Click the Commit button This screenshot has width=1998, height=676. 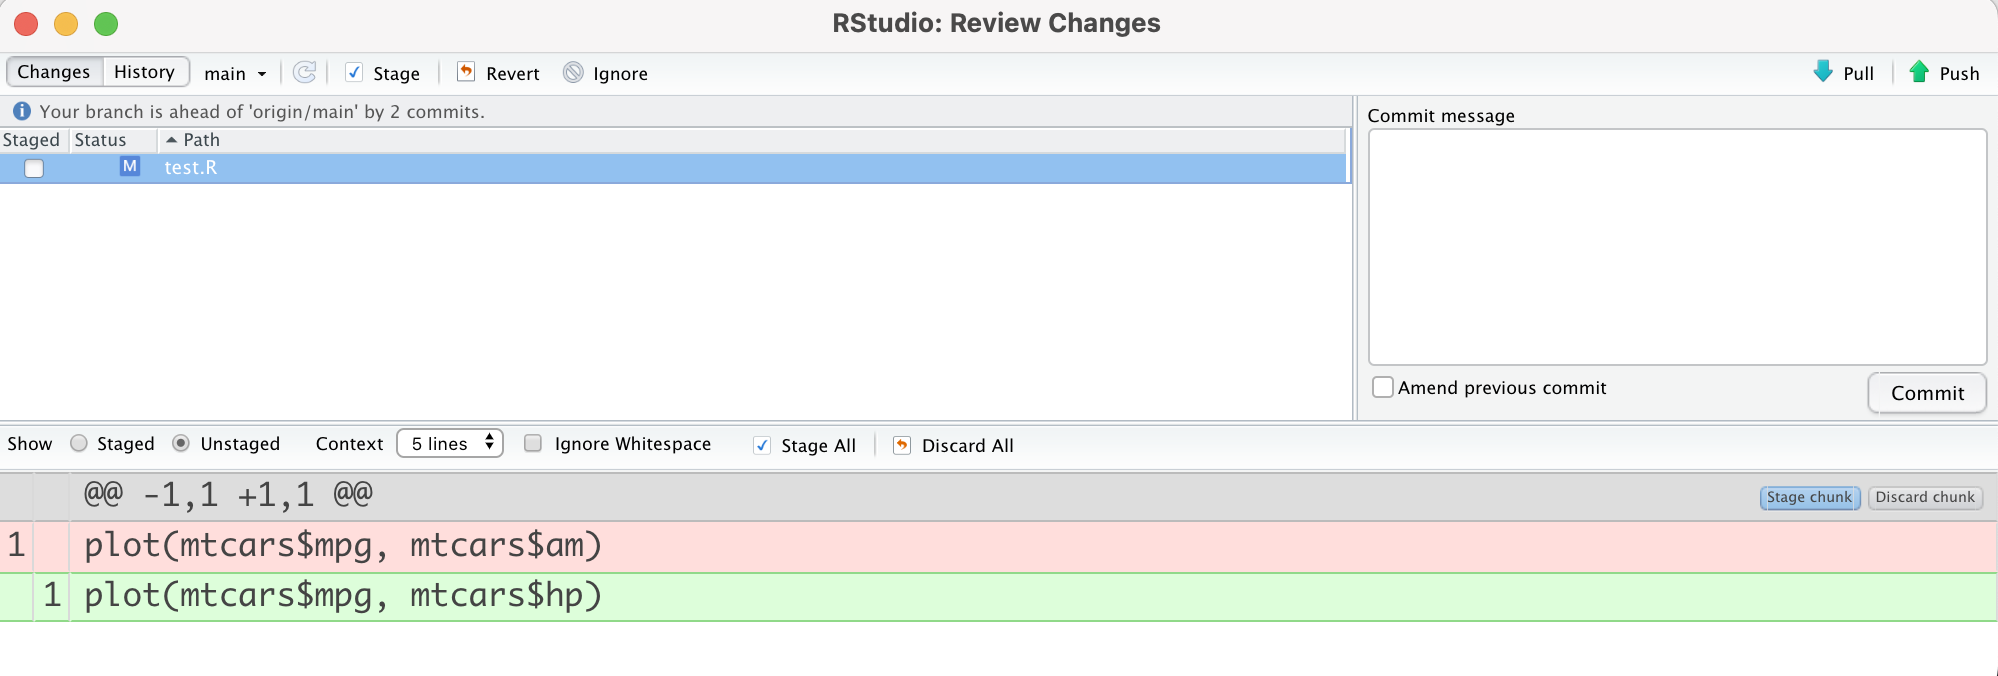pos(1926,393)
